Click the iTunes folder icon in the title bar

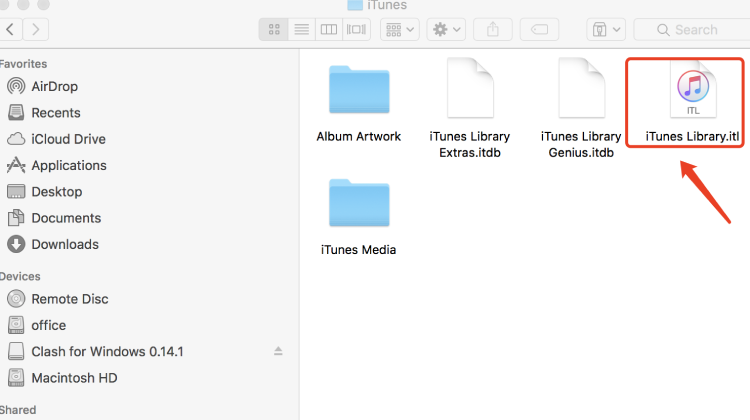(355, 5)
